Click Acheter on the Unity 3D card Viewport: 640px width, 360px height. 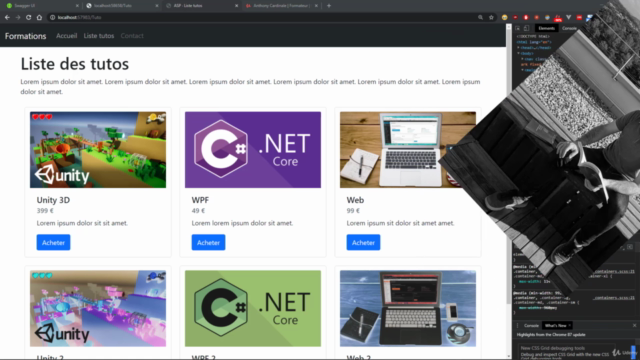(x=53, y=242)
